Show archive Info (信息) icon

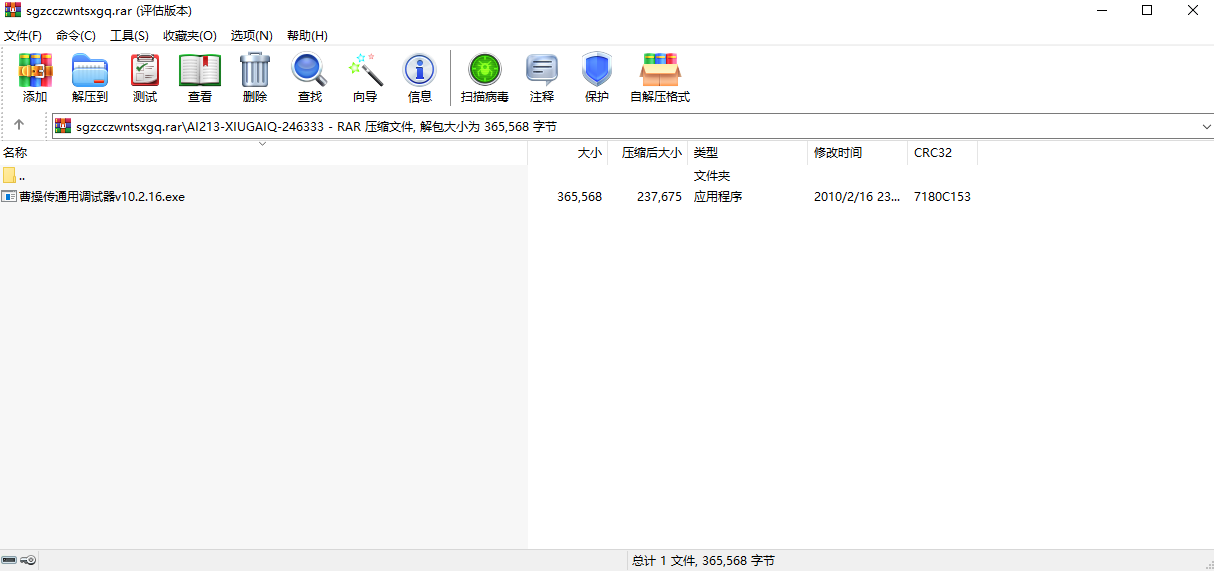point(420,77)
